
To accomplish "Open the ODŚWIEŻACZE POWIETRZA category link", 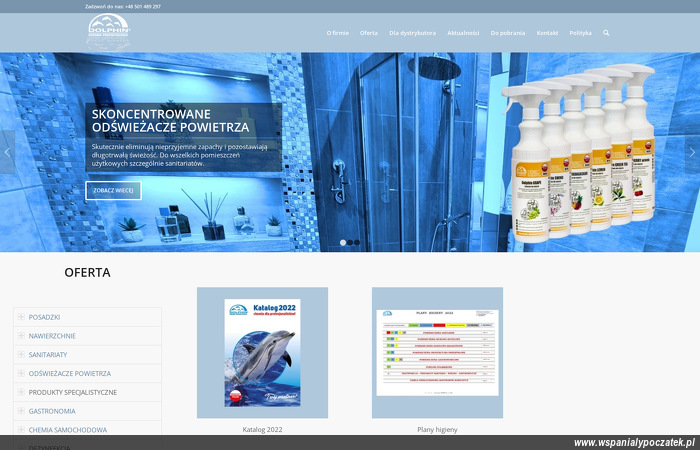I will [x=70, y=373].
